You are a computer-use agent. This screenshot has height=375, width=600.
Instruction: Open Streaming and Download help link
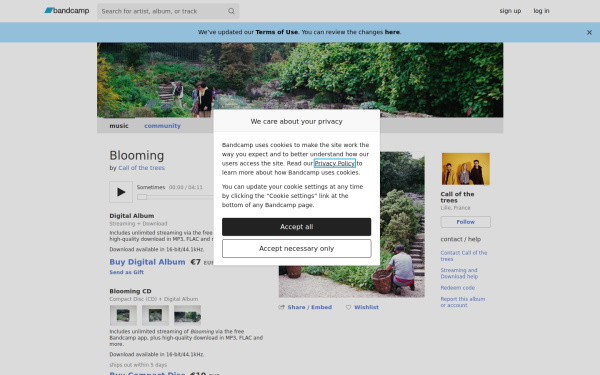coord(459,273)
